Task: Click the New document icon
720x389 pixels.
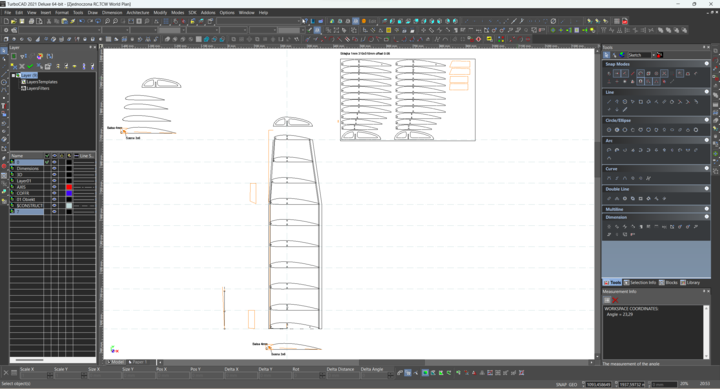Action: click(6, 21)
